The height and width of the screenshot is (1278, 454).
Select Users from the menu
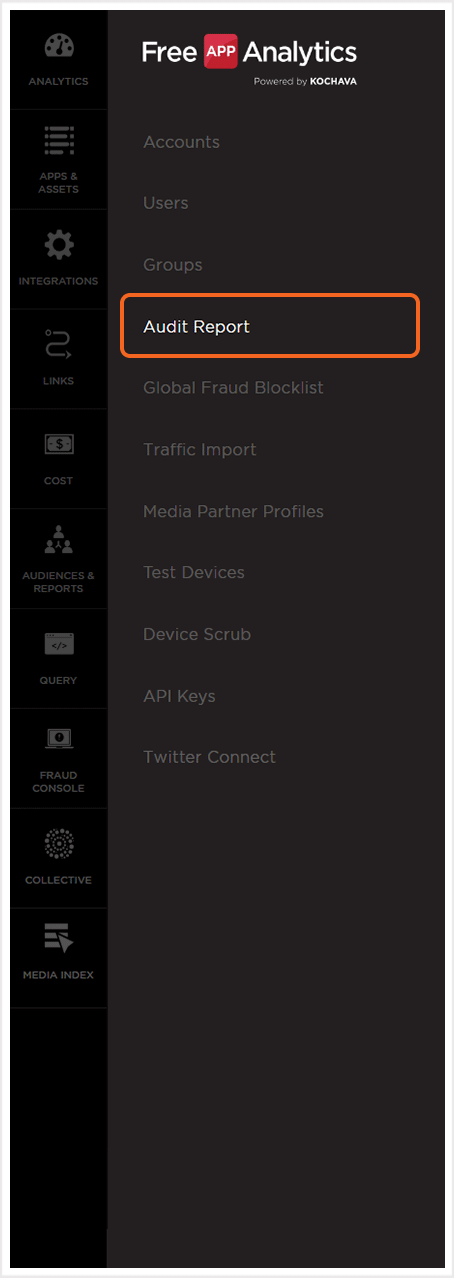pos(166,203)
